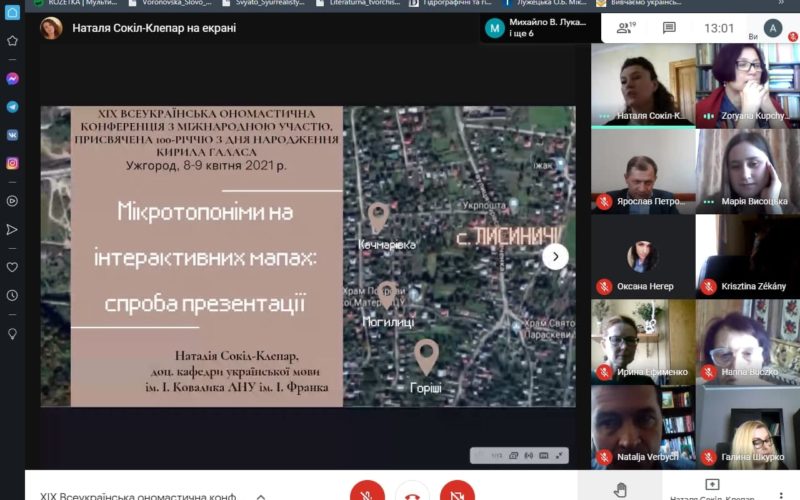Advance slide with the right arrow button
This screenshot has height=500, width=800.
[555, 257]
